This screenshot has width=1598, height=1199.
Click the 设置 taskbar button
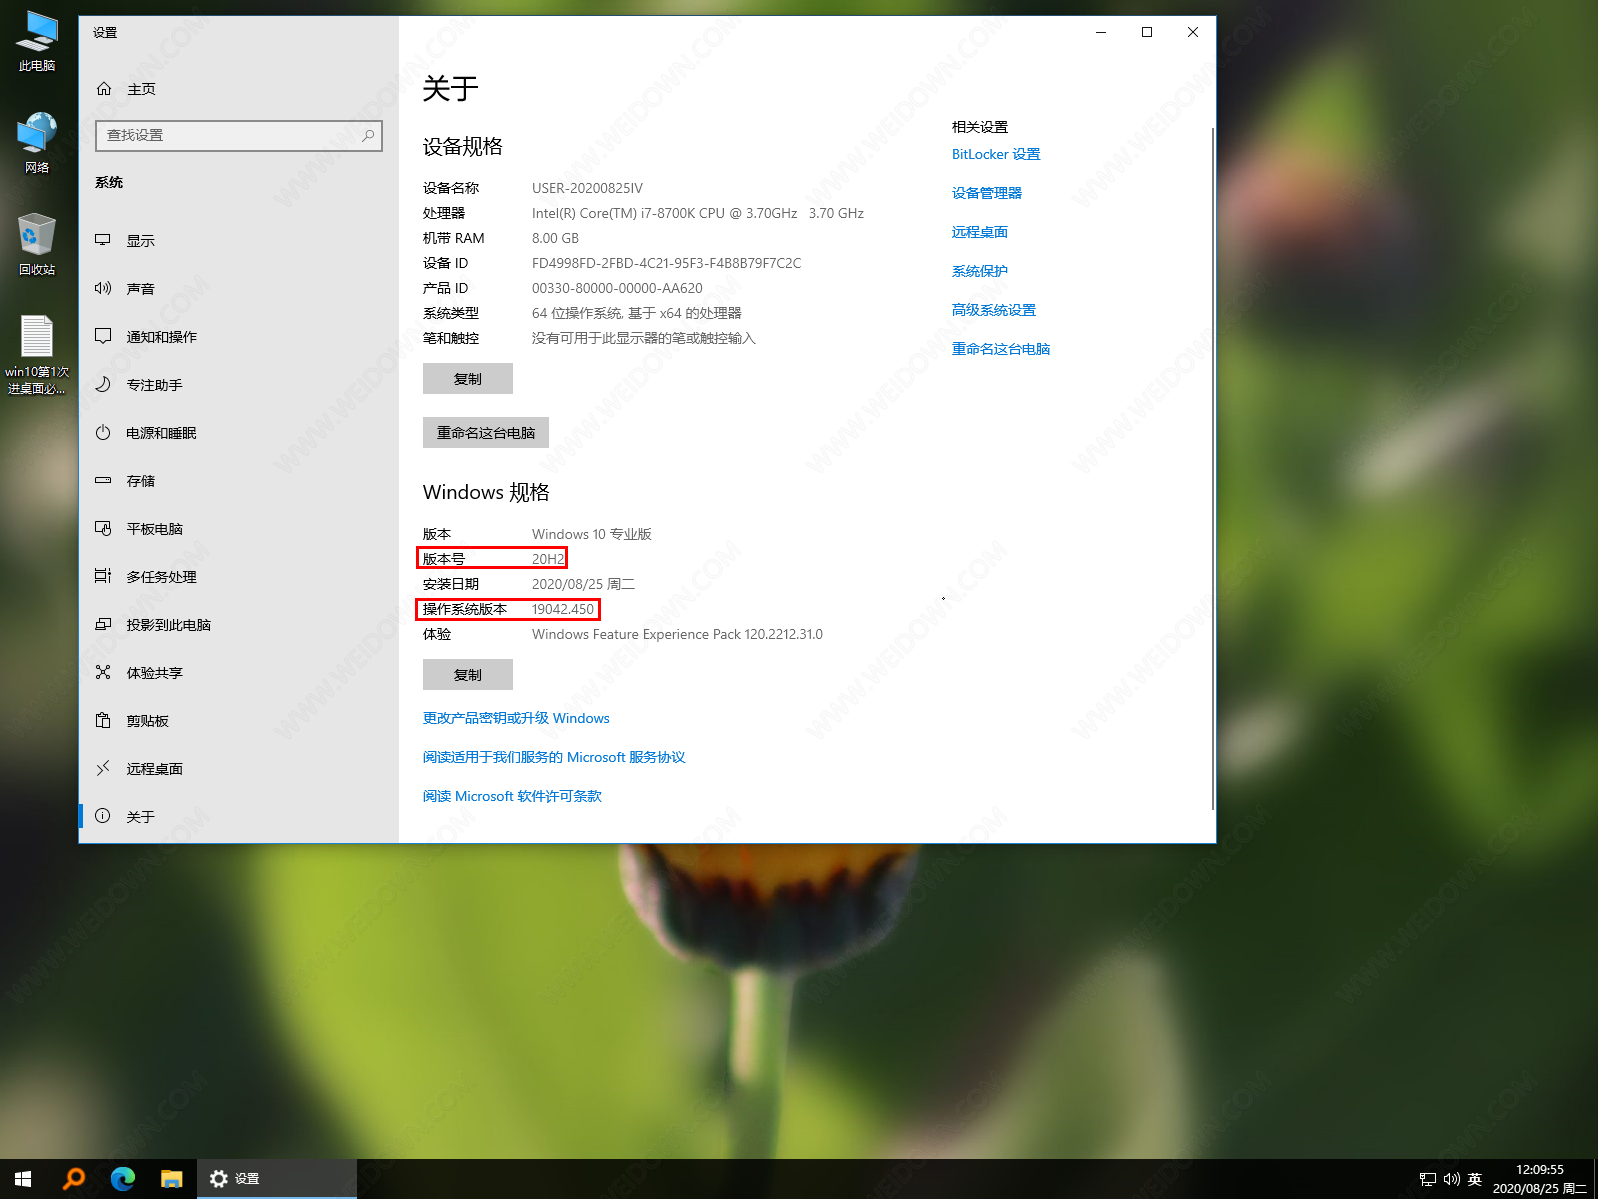pyautogui.click(x=277, y=1179)
